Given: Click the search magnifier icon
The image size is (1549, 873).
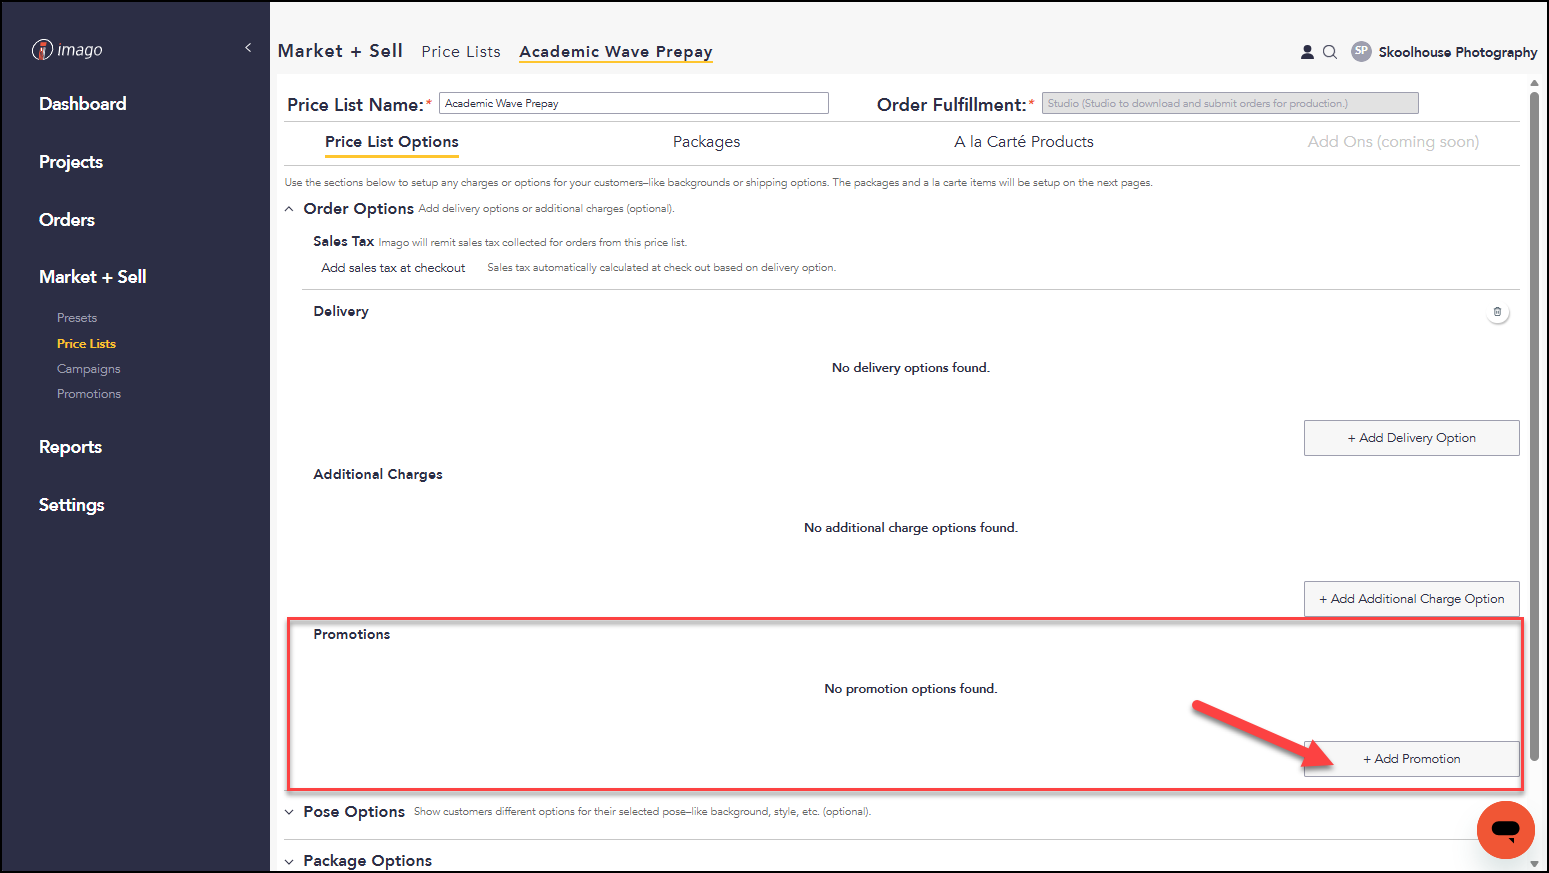Looking at the screenshot, I should tap(1330, 52).
